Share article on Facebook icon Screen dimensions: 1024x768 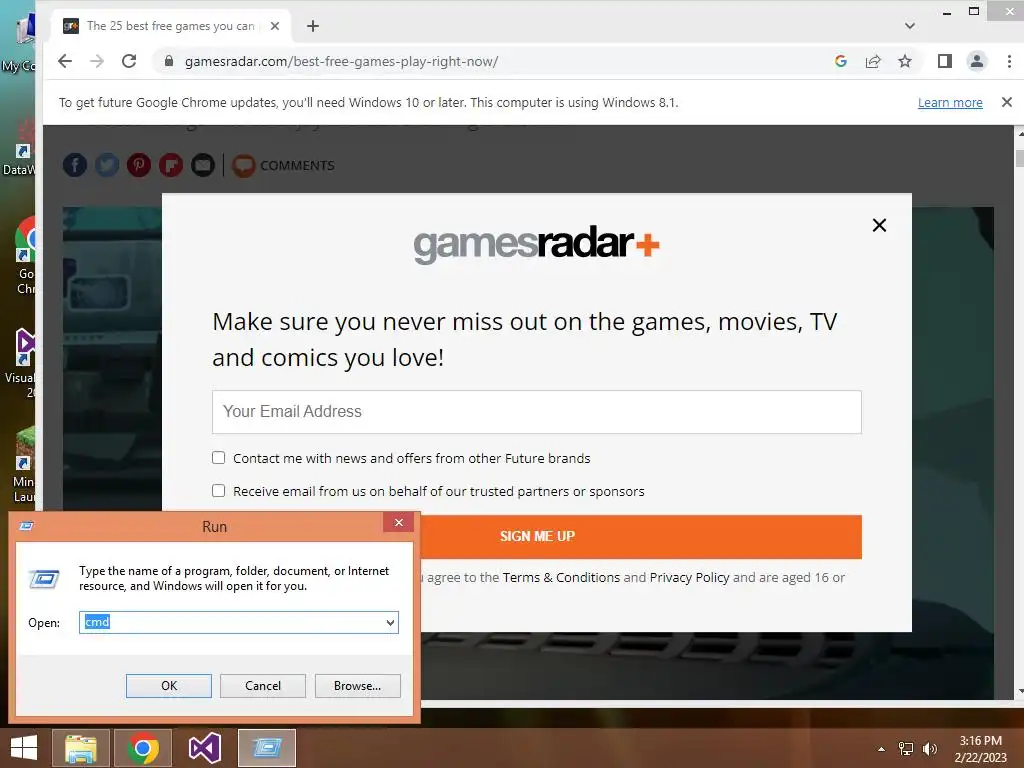coord(75,165)
